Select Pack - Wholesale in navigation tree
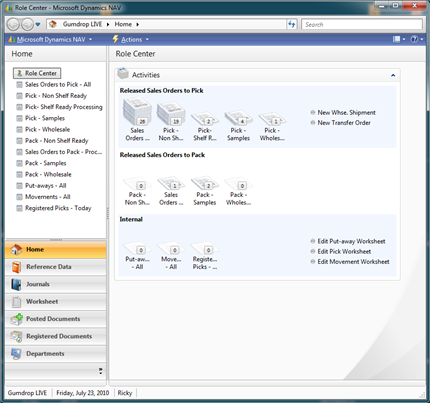Viewport: 430px width, 403px height. pos(48,175)
